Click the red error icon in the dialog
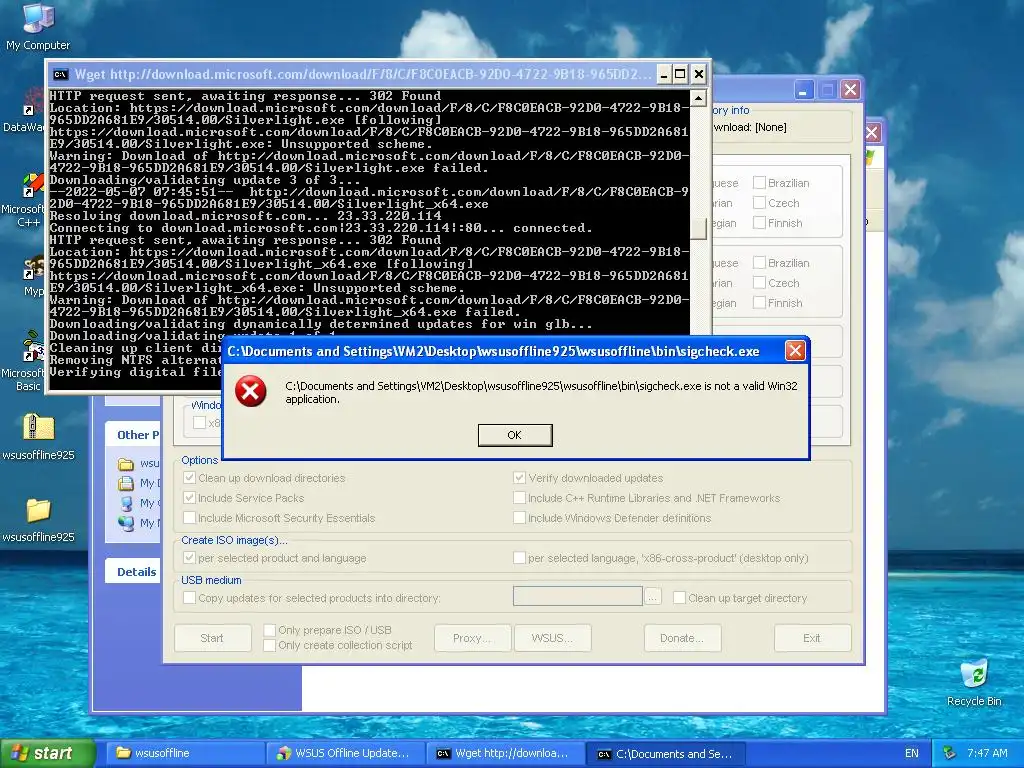 point(251,391)
